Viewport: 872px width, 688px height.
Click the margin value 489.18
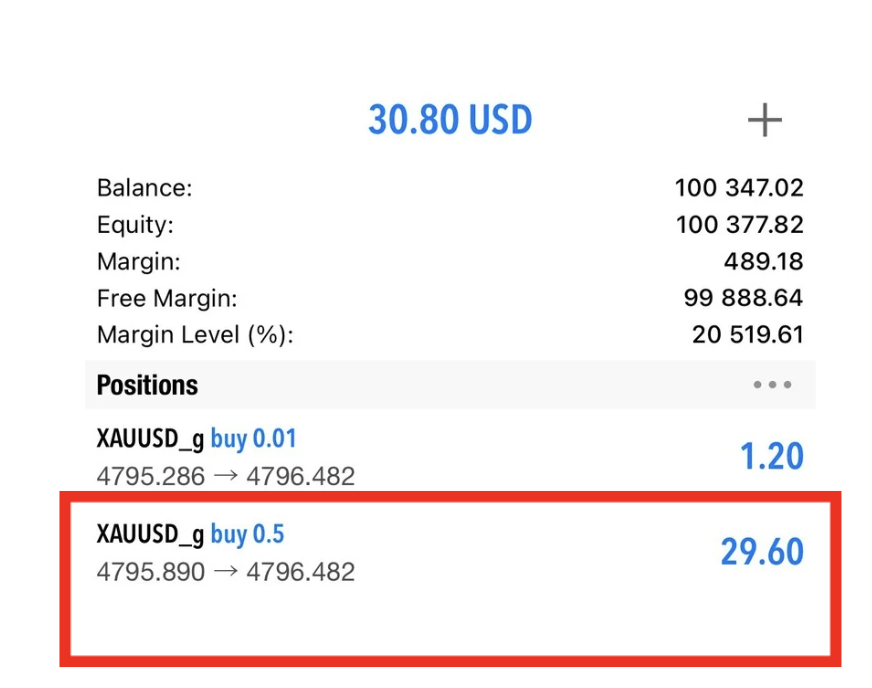763,262
